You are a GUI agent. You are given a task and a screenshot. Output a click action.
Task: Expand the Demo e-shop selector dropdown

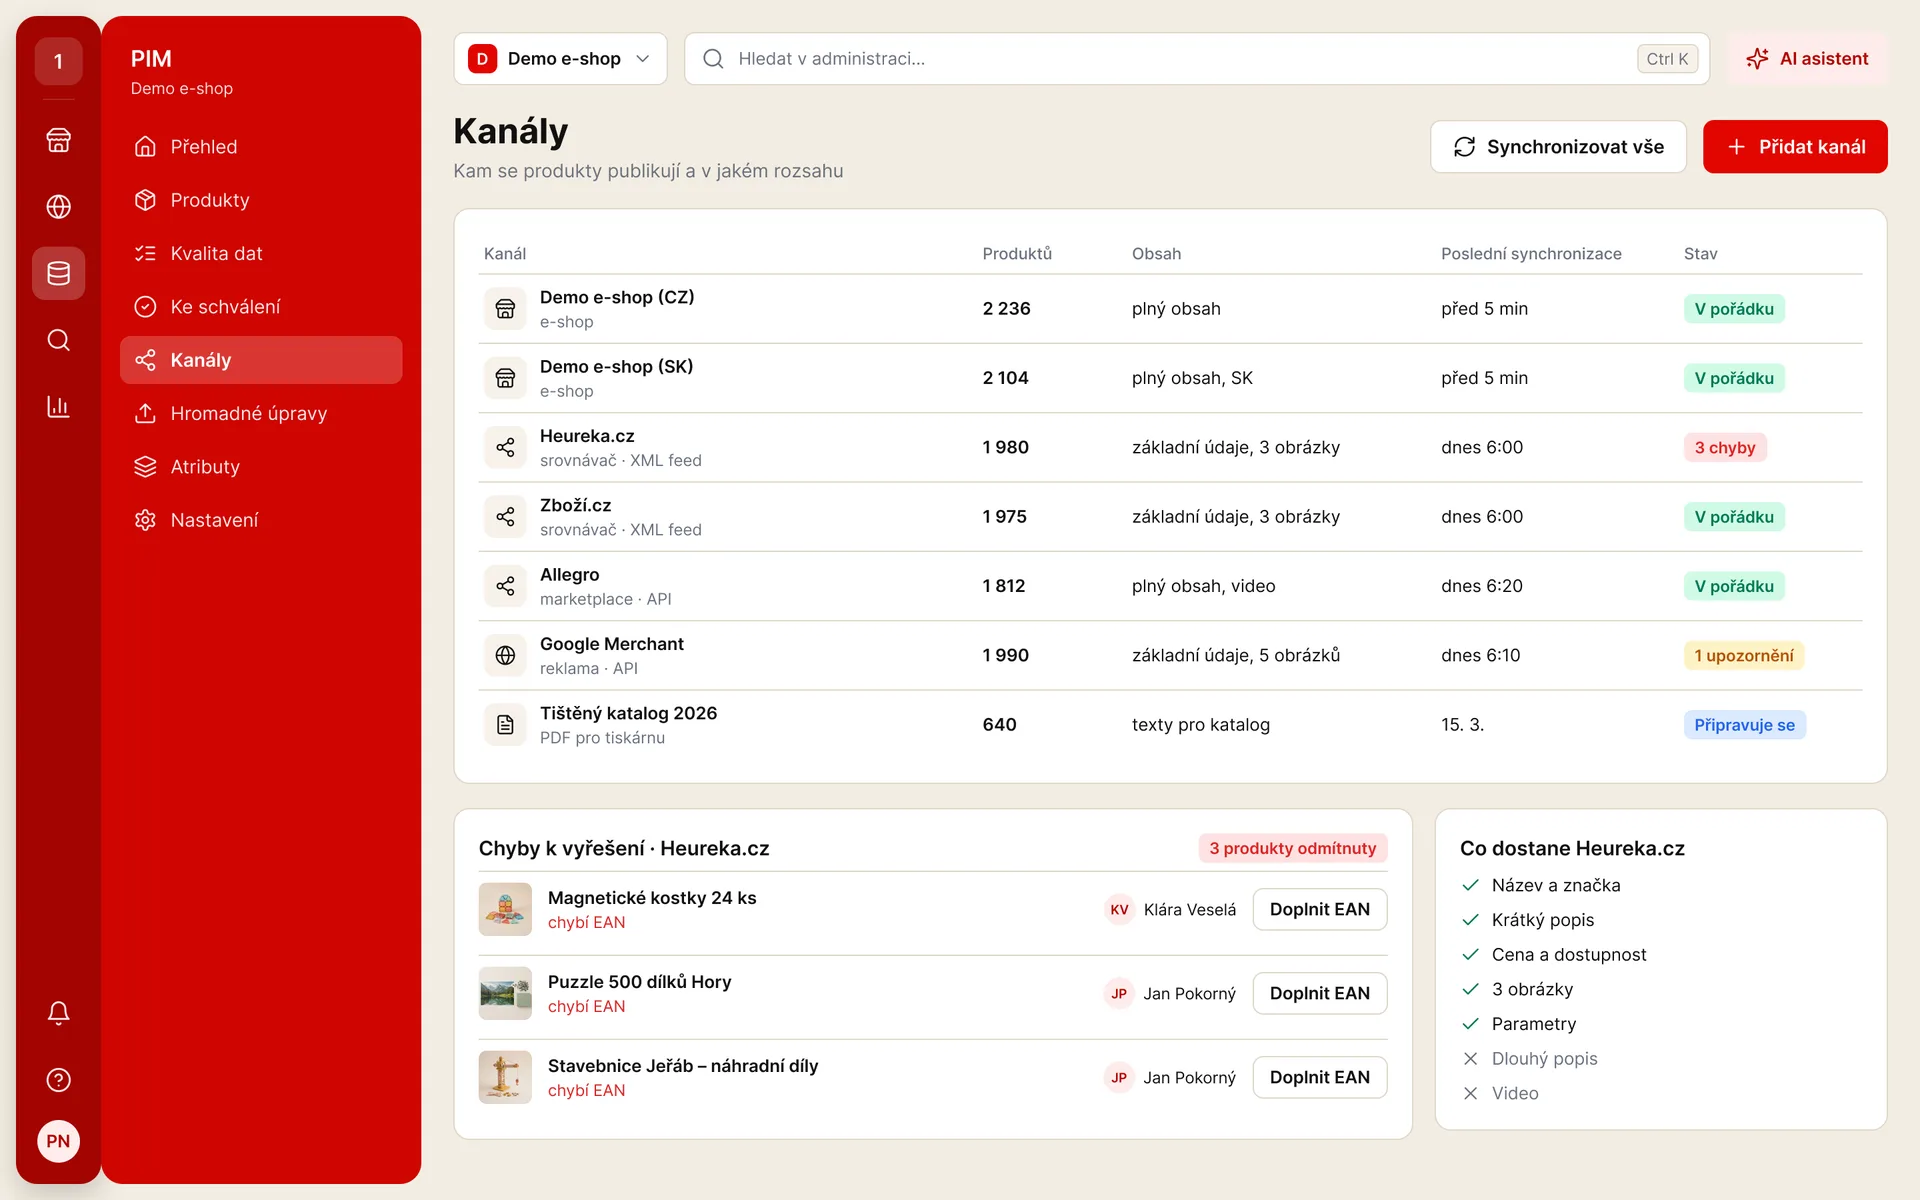pos(560,59)
